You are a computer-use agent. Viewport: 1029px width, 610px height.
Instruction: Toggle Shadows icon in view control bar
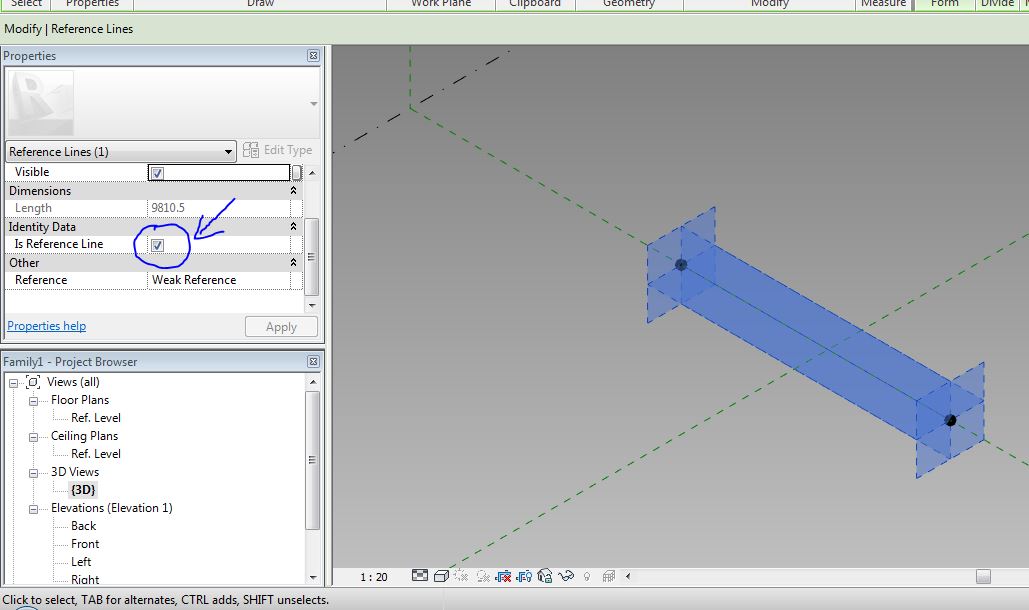(483, 576)
